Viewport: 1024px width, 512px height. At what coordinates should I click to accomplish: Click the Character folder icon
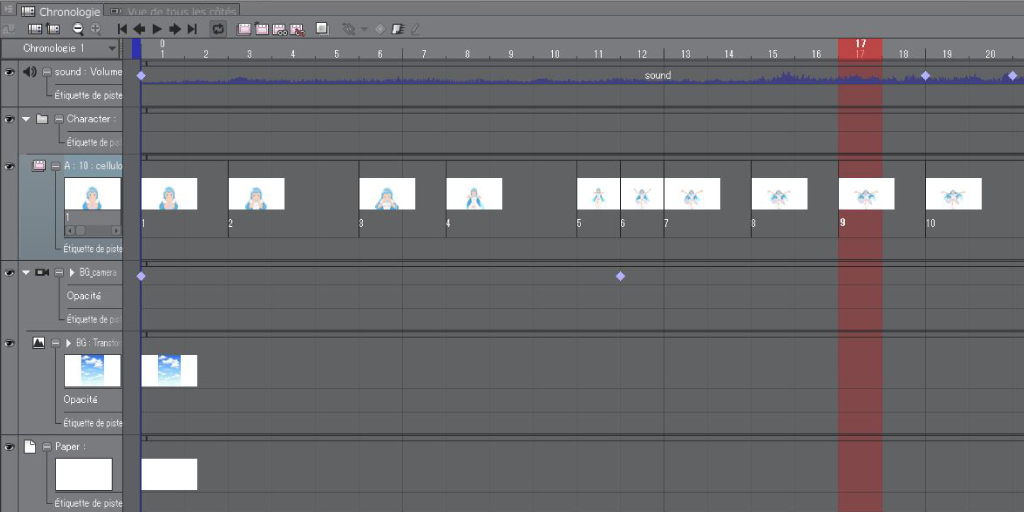click(42, 119)
